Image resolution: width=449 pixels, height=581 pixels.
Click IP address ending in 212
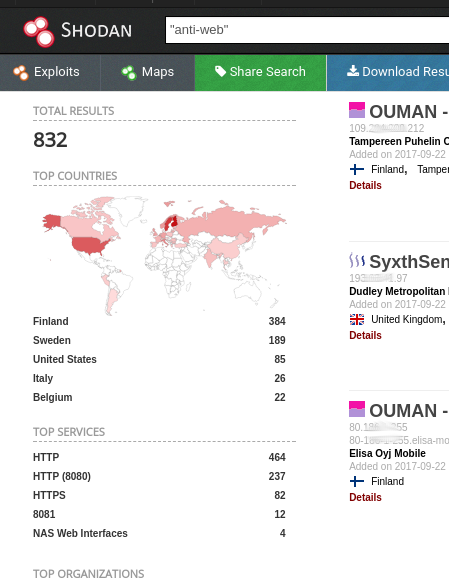pyautogui.click(x=387, y=128)
